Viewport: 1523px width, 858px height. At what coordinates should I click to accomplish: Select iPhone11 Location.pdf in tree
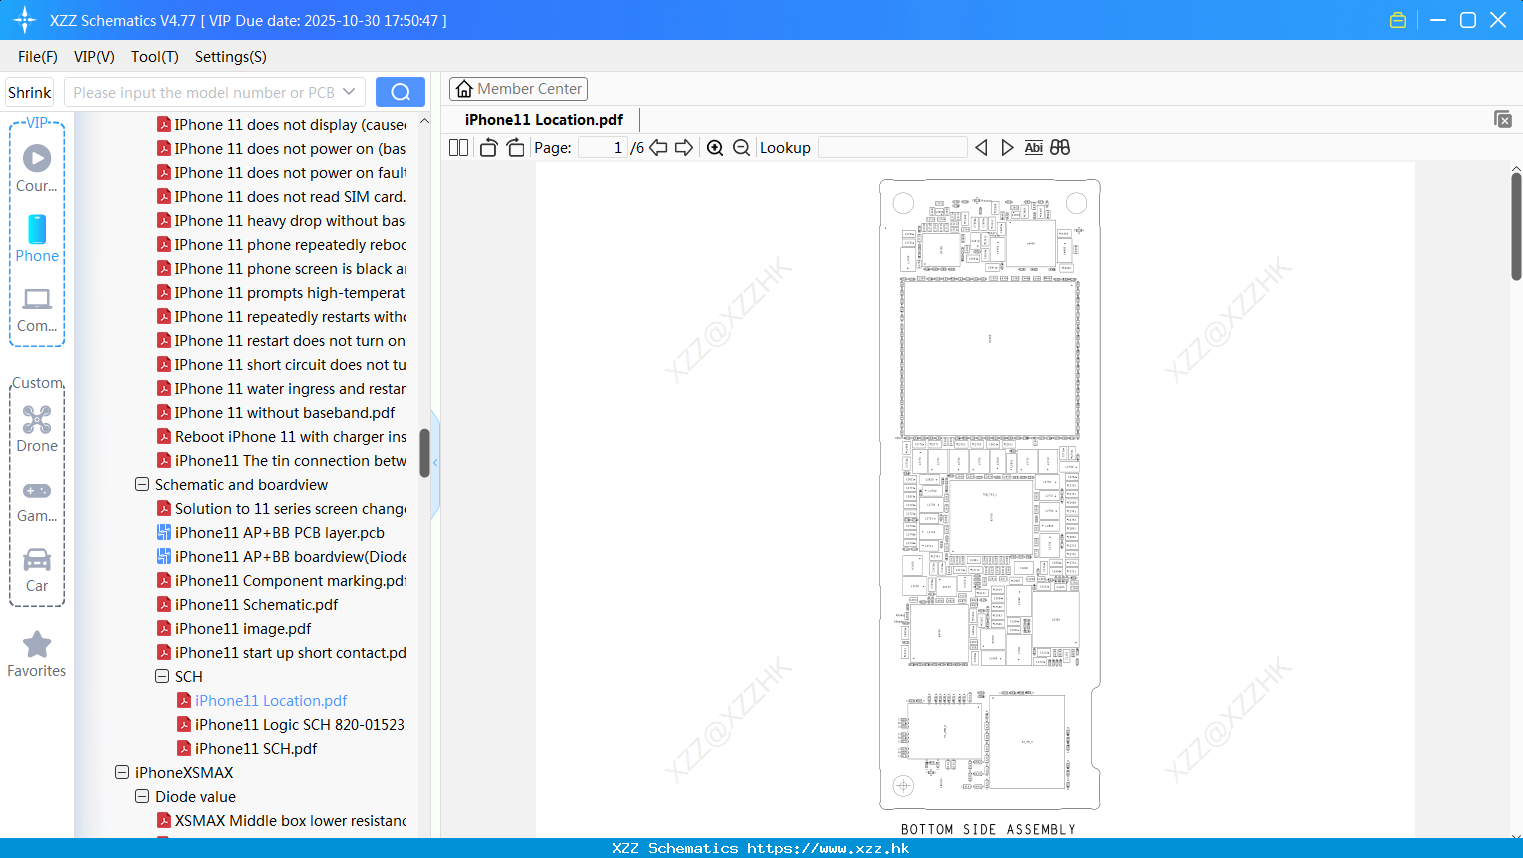[271, 700]
